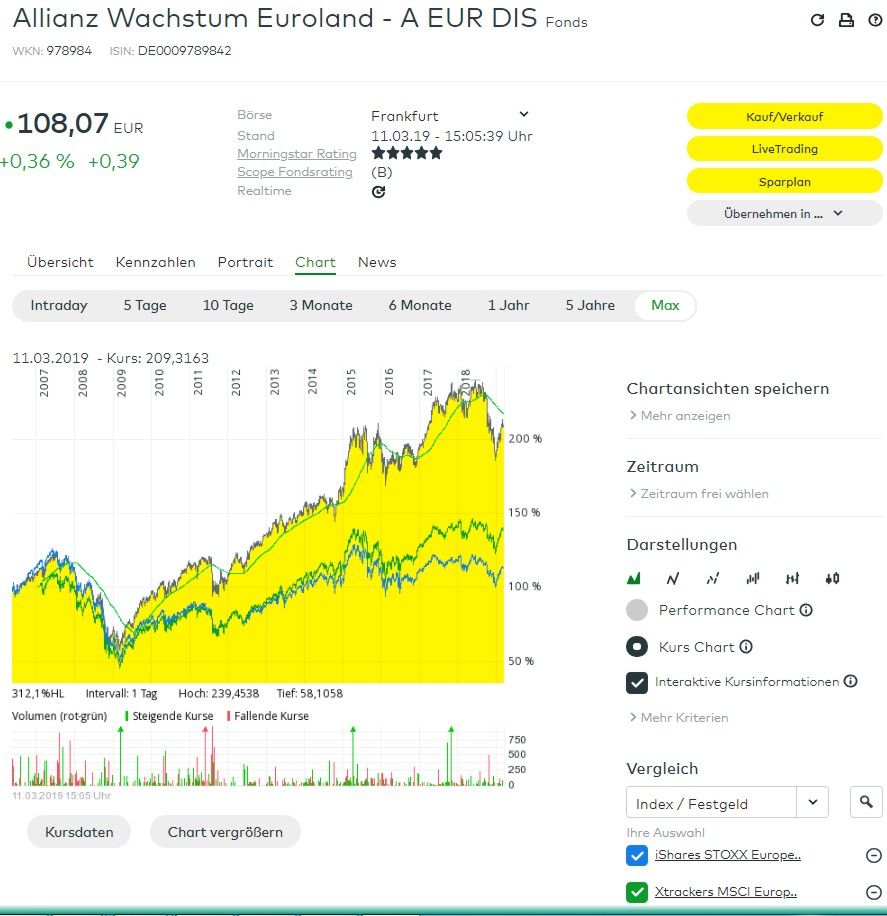Select the bar chart style icon
This screenshot has width=887, height=916.
(x=752, y=578)
